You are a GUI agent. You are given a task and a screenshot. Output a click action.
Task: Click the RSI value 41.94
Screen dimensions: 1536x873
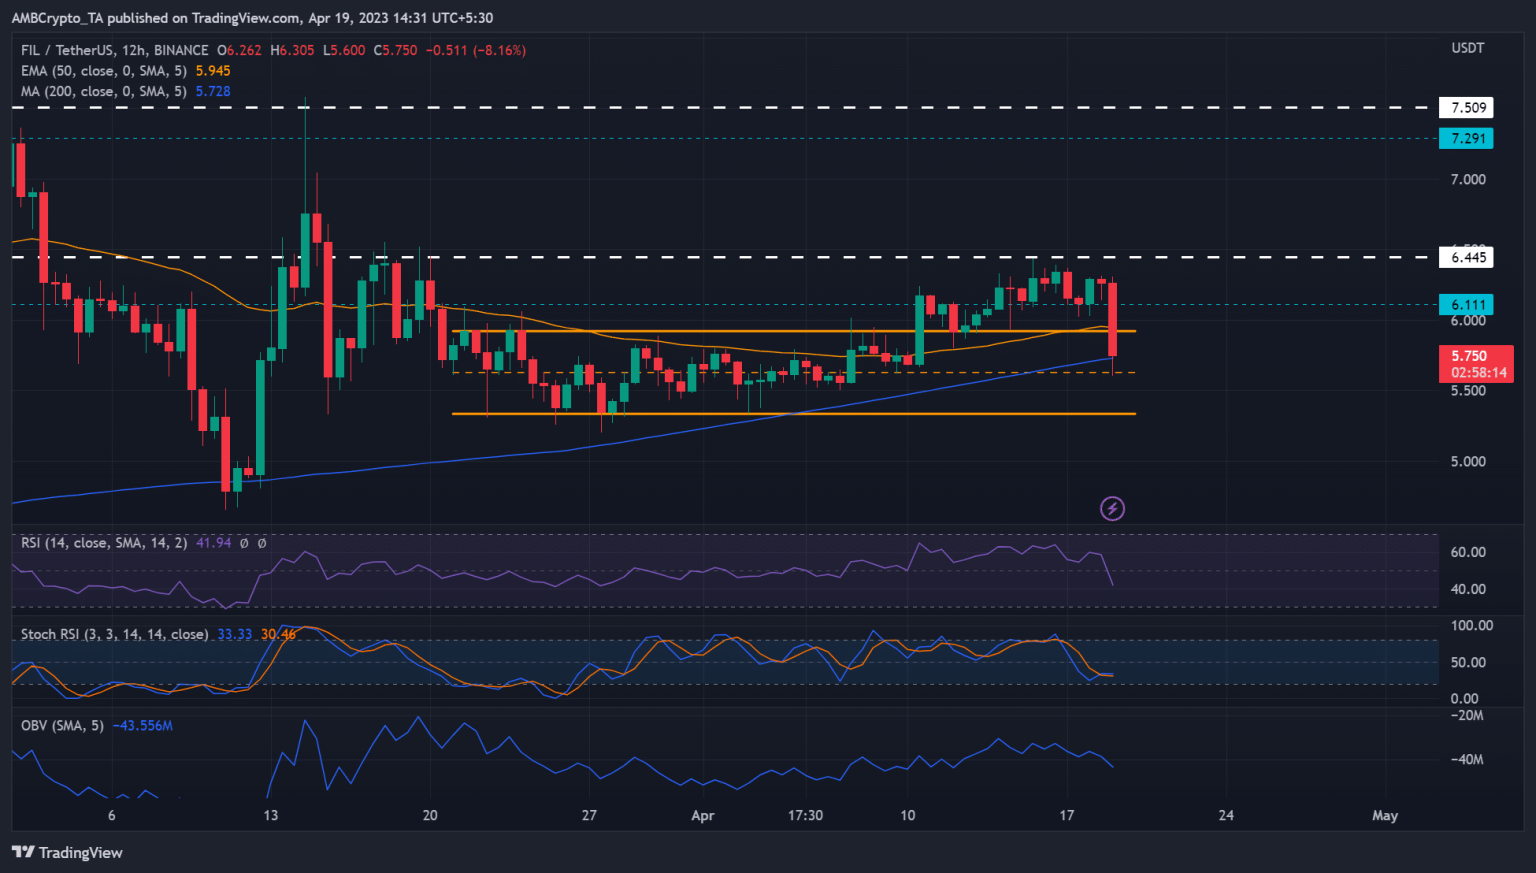[x=213, y=543]
